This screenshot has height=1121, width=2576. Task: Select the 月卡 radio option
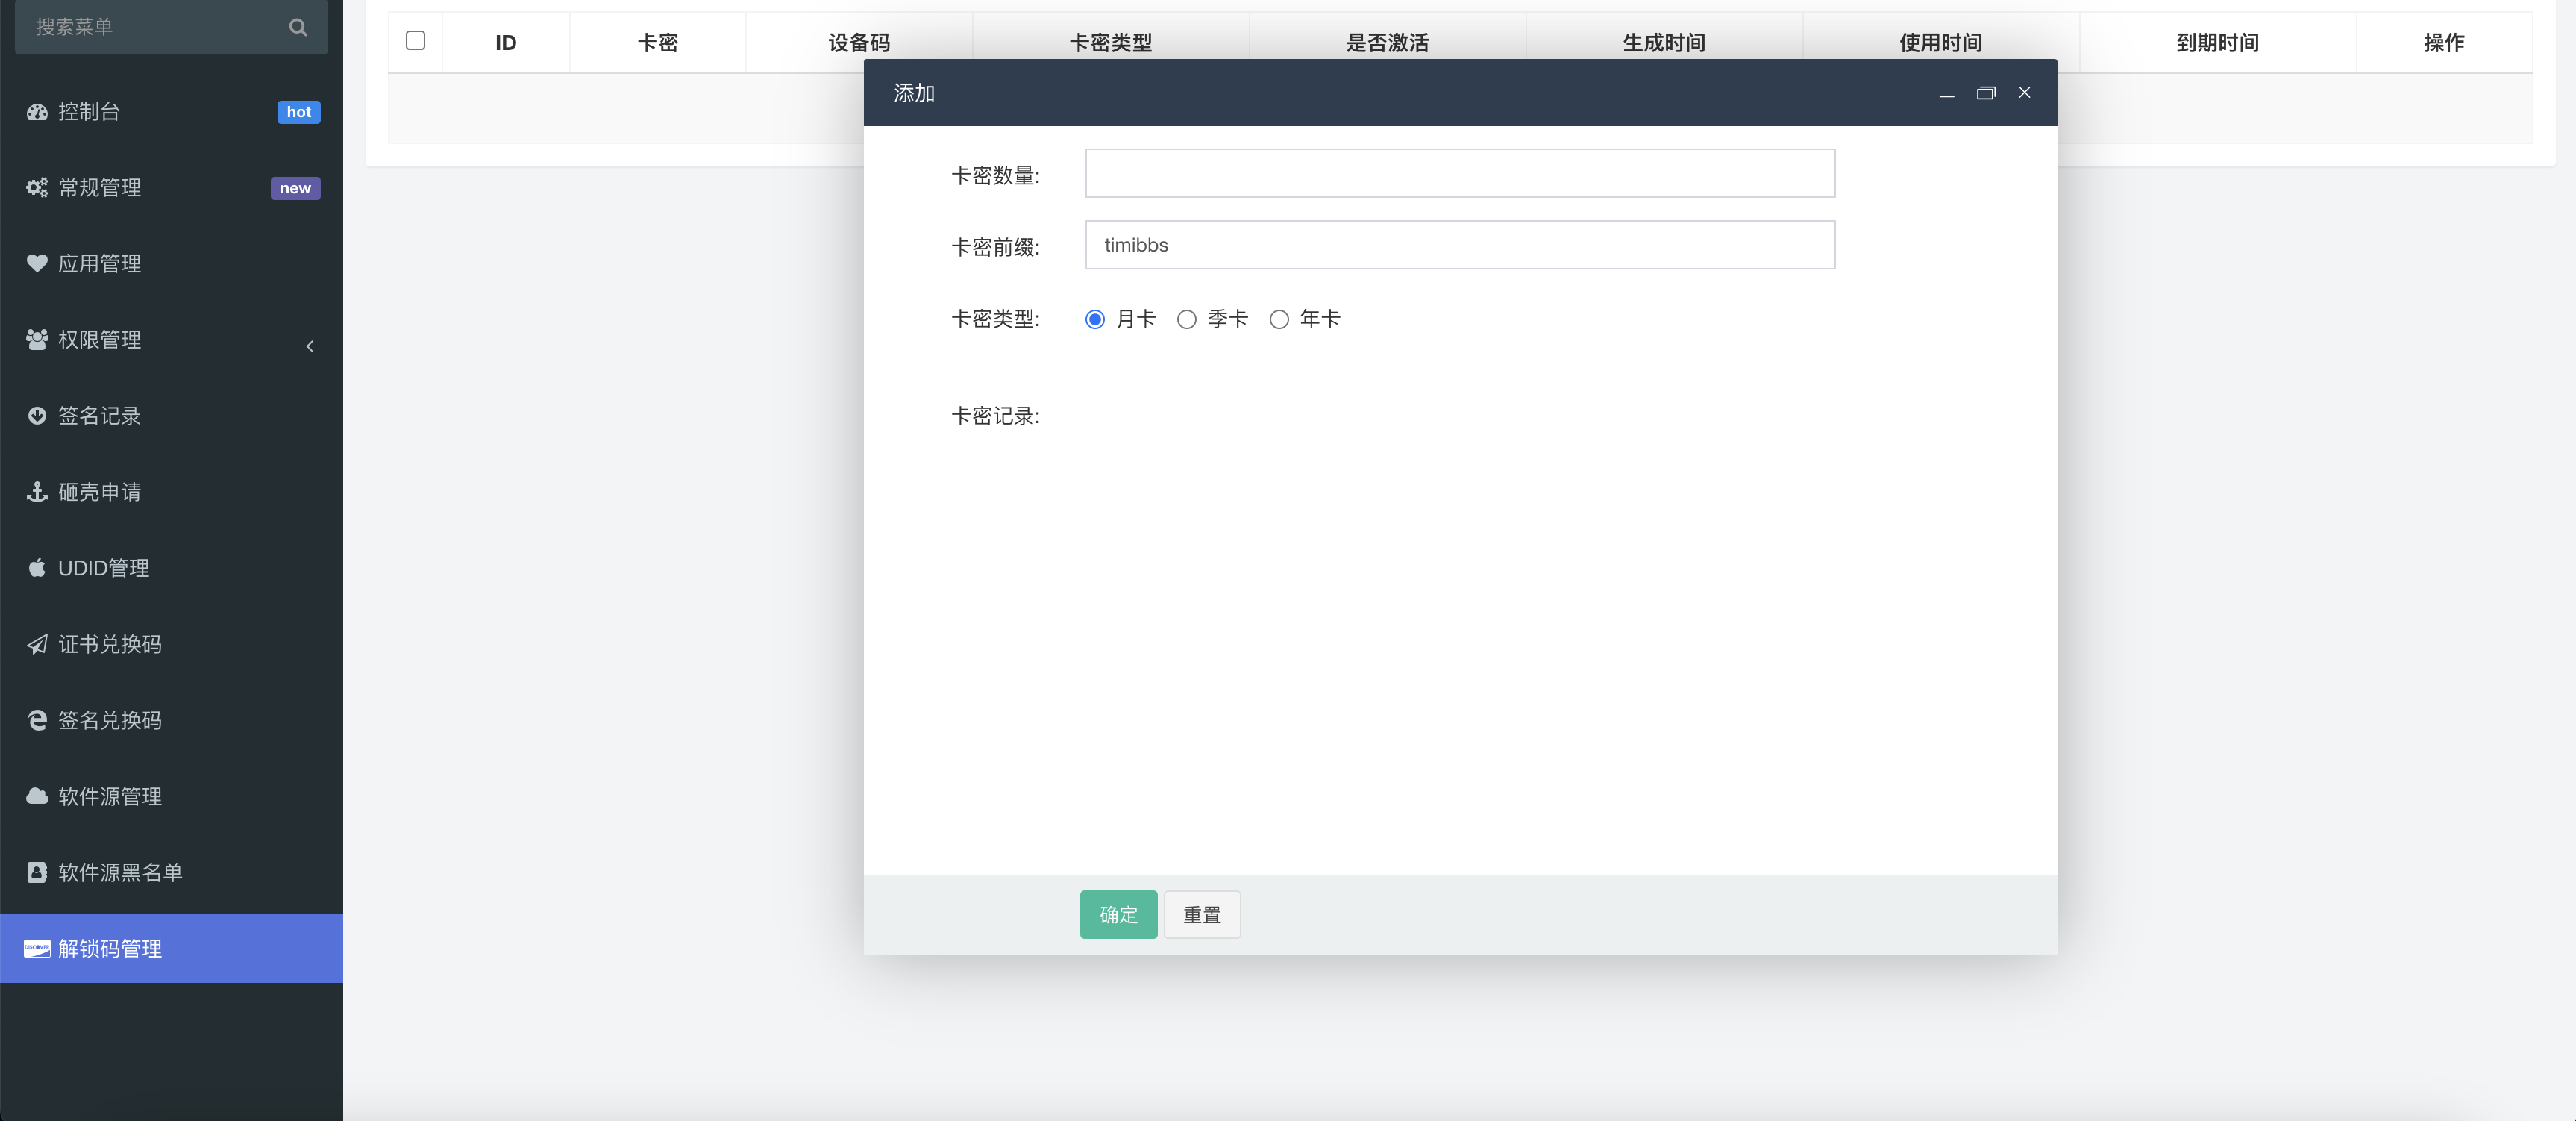coord(1095,320)
